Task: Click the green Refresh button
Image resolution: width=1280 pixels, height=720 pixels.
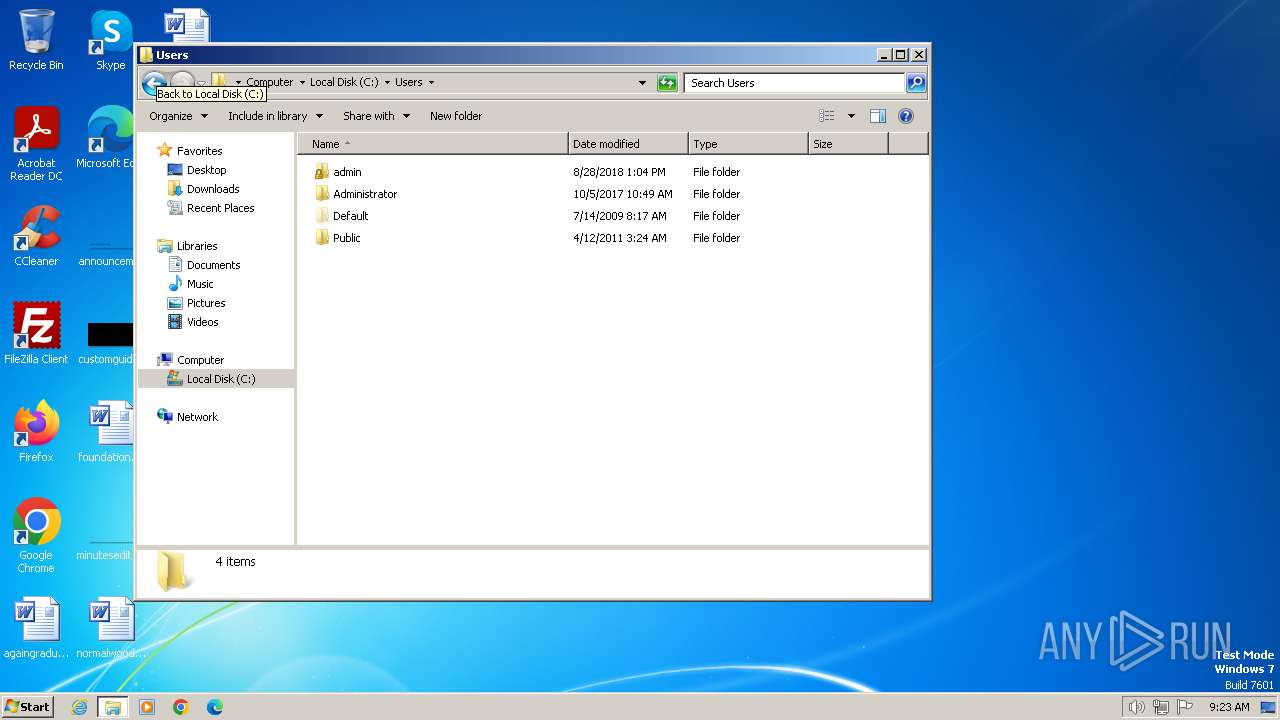Action: click(x=667, y=83)
